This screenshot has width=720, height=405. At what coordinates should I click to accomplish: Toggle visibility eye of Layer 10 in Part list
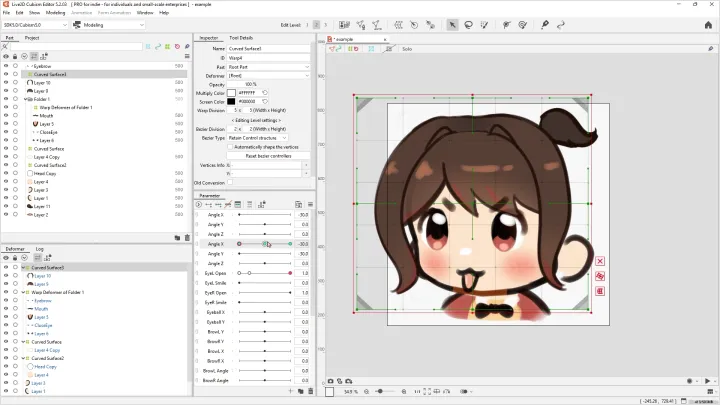6,83
